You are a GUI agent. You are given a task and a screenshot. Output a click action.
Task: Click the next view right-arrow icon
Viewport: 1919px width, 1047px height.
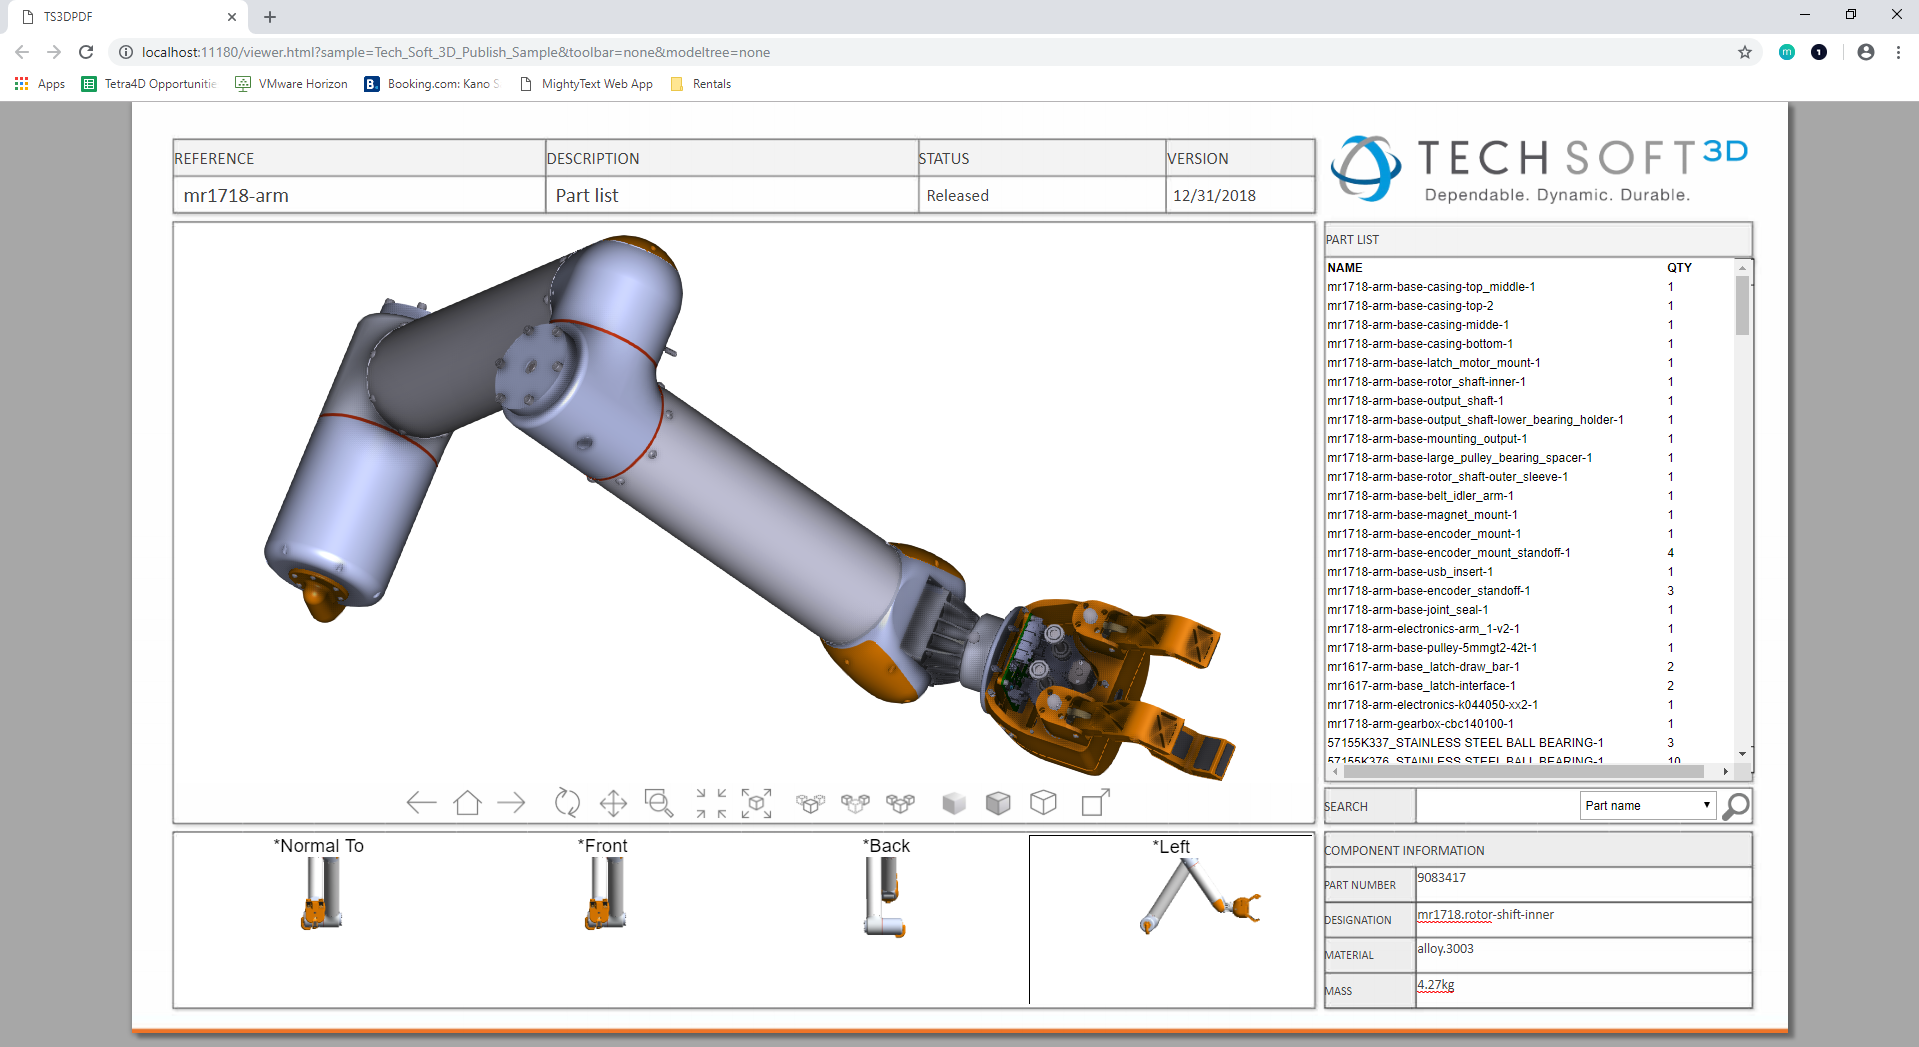pos(512,802)
